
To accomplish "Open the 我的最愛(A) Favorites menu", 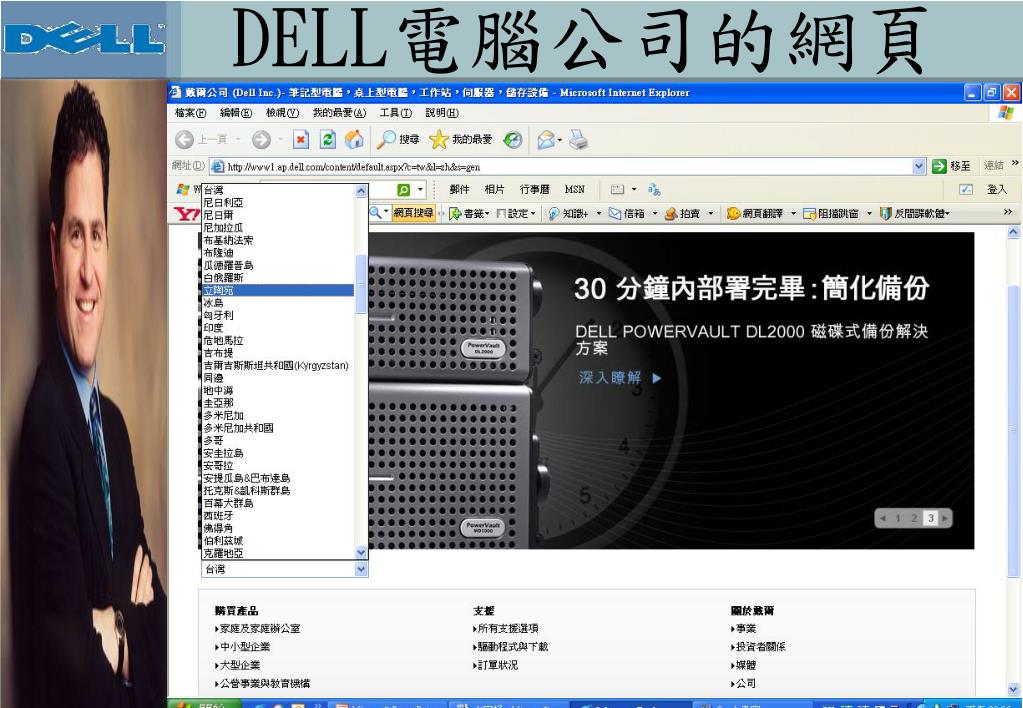I will pos(339,113).
